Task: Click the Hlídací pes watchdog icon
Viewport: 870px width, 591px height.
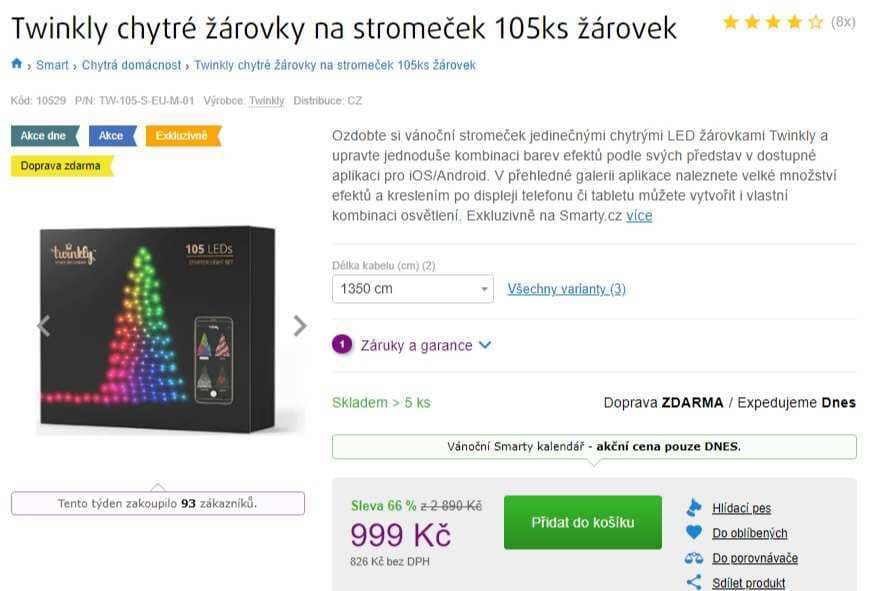Action: point(694,507)
